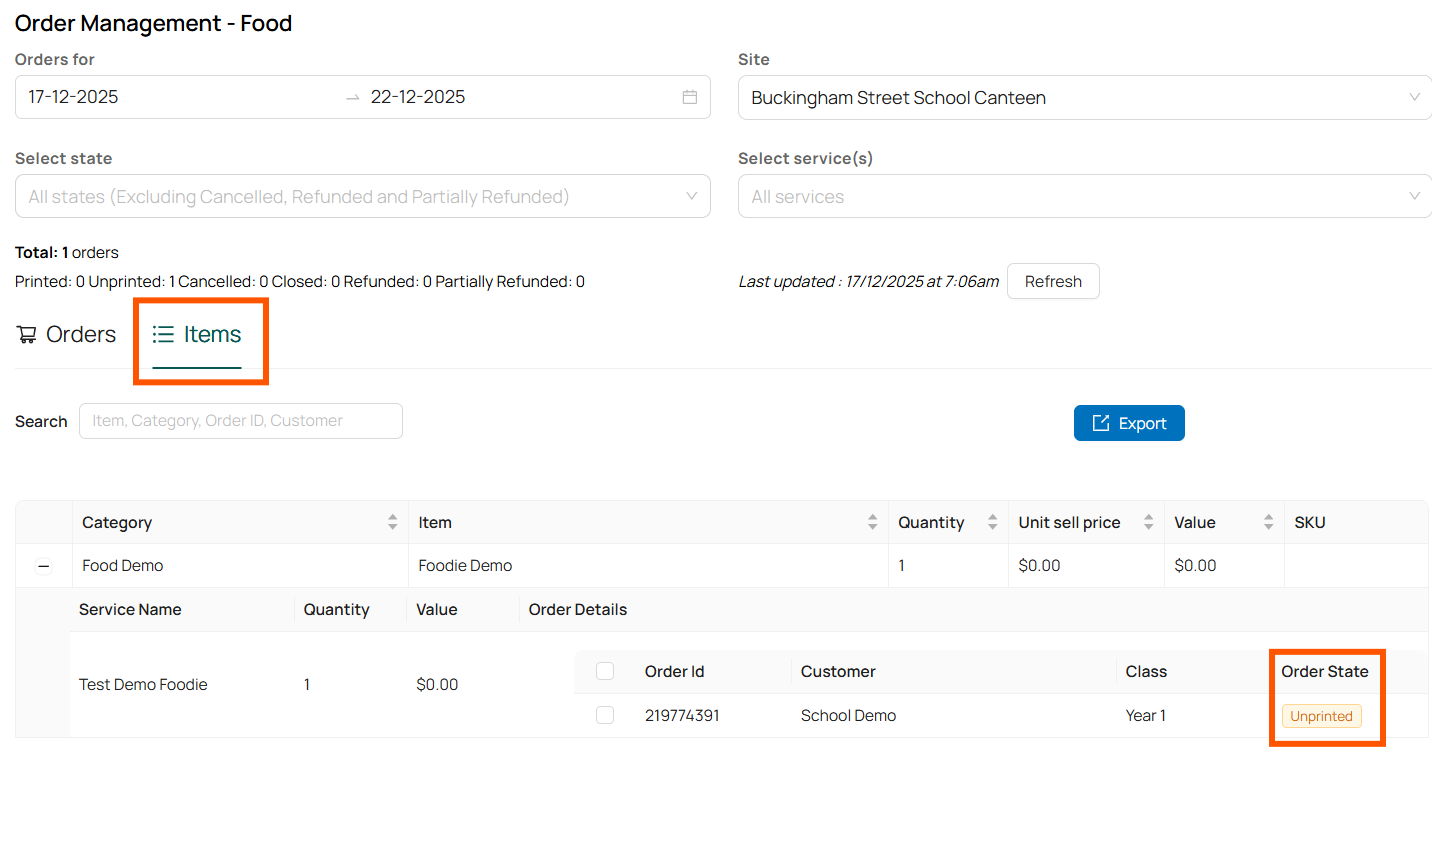Click the sort arrows on the Quantity column
The width and height of the screenshot is (1432, 850).
coord(992,522)
